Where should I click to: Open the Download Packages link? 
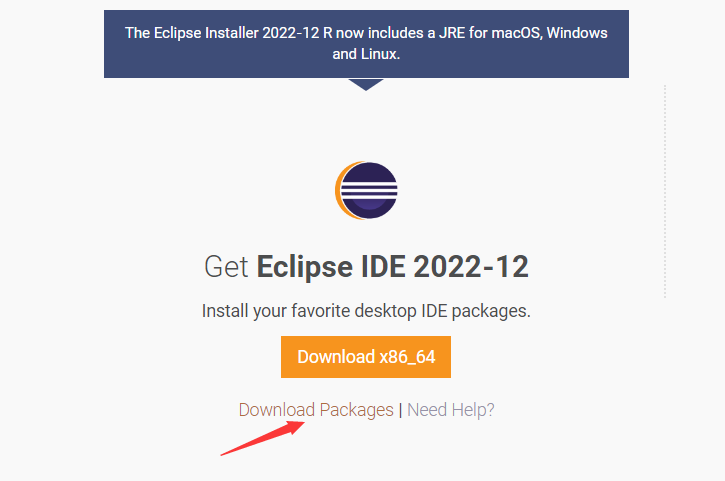[316, 410]
